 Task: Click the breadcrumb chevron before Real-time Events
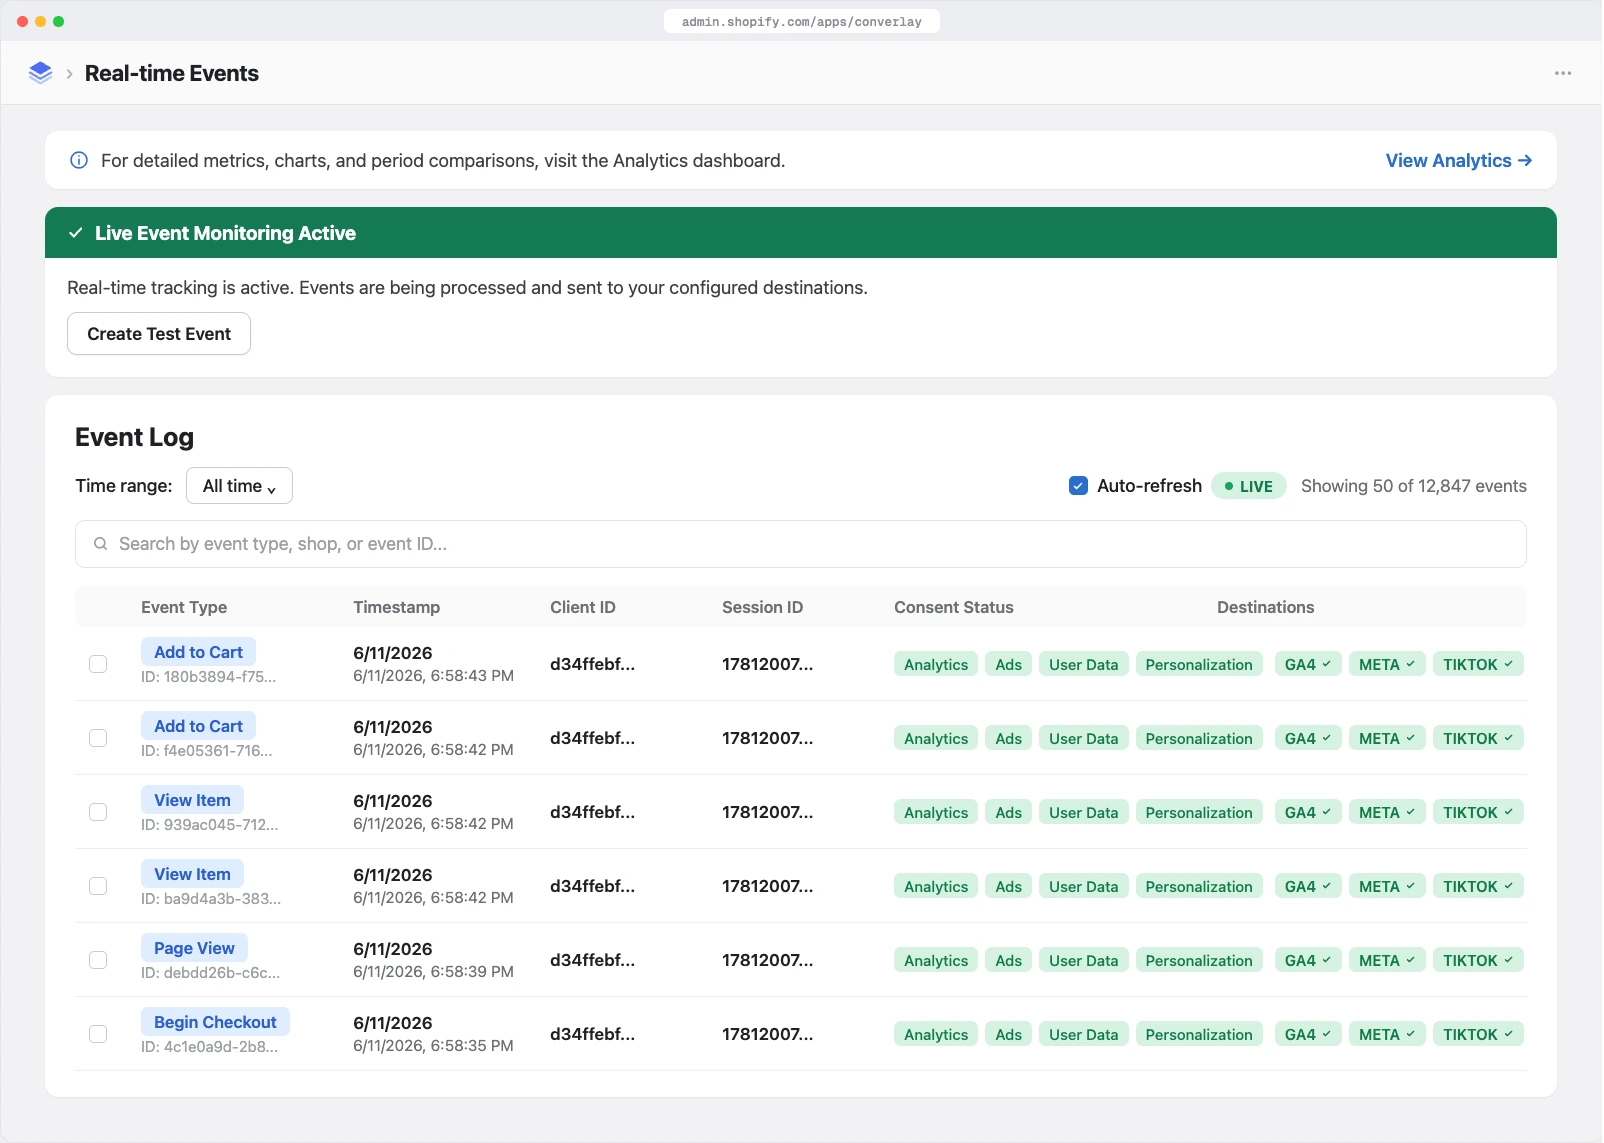click(x=69, y=74)
